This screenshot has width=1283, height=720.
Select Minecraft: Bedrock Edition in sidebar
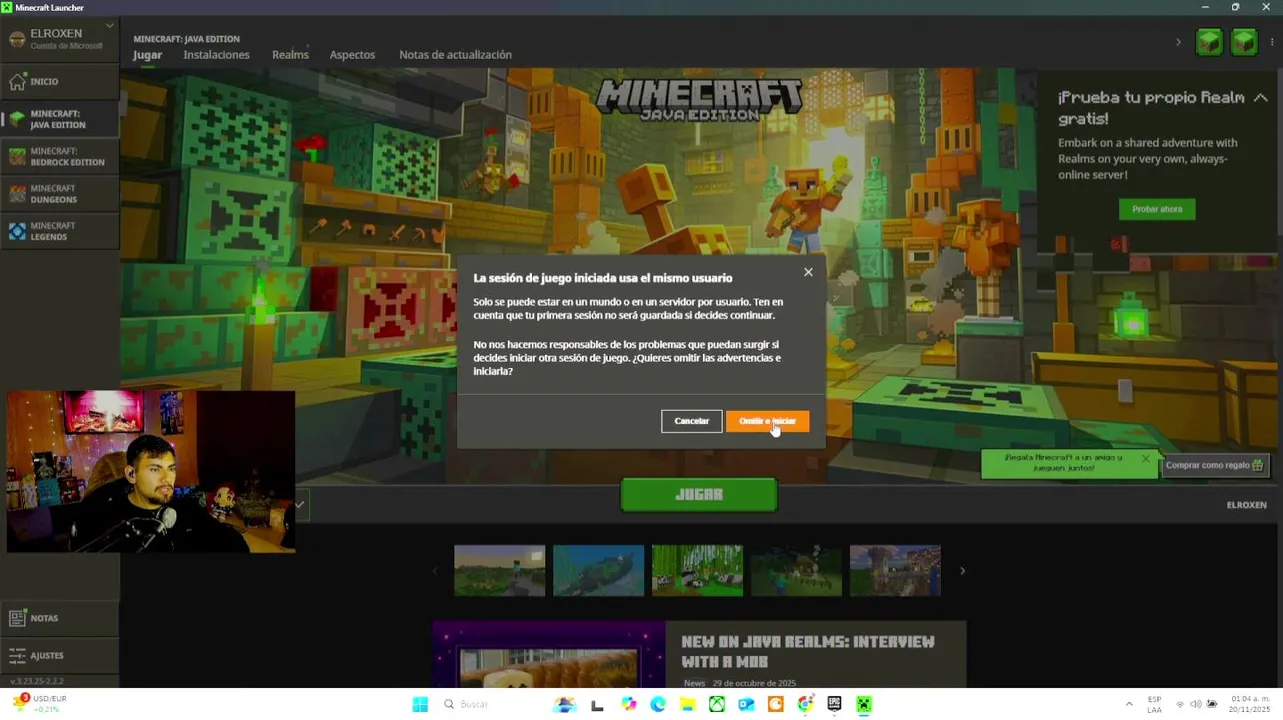point(59,157)
